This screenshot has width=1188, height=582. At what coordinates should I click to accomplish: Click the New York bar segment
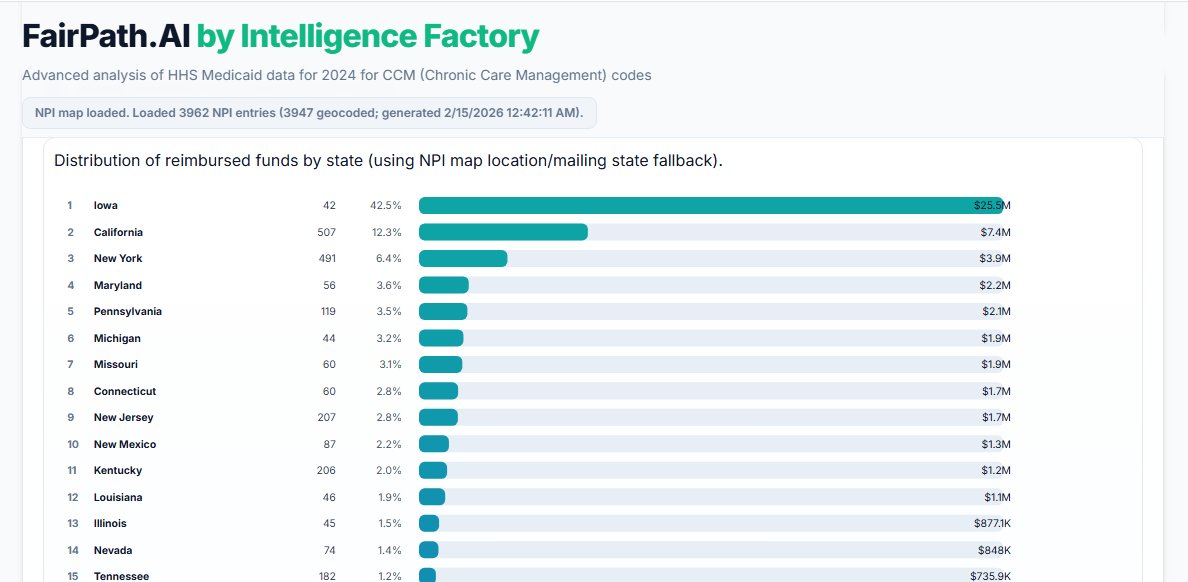tap(463, 258)
